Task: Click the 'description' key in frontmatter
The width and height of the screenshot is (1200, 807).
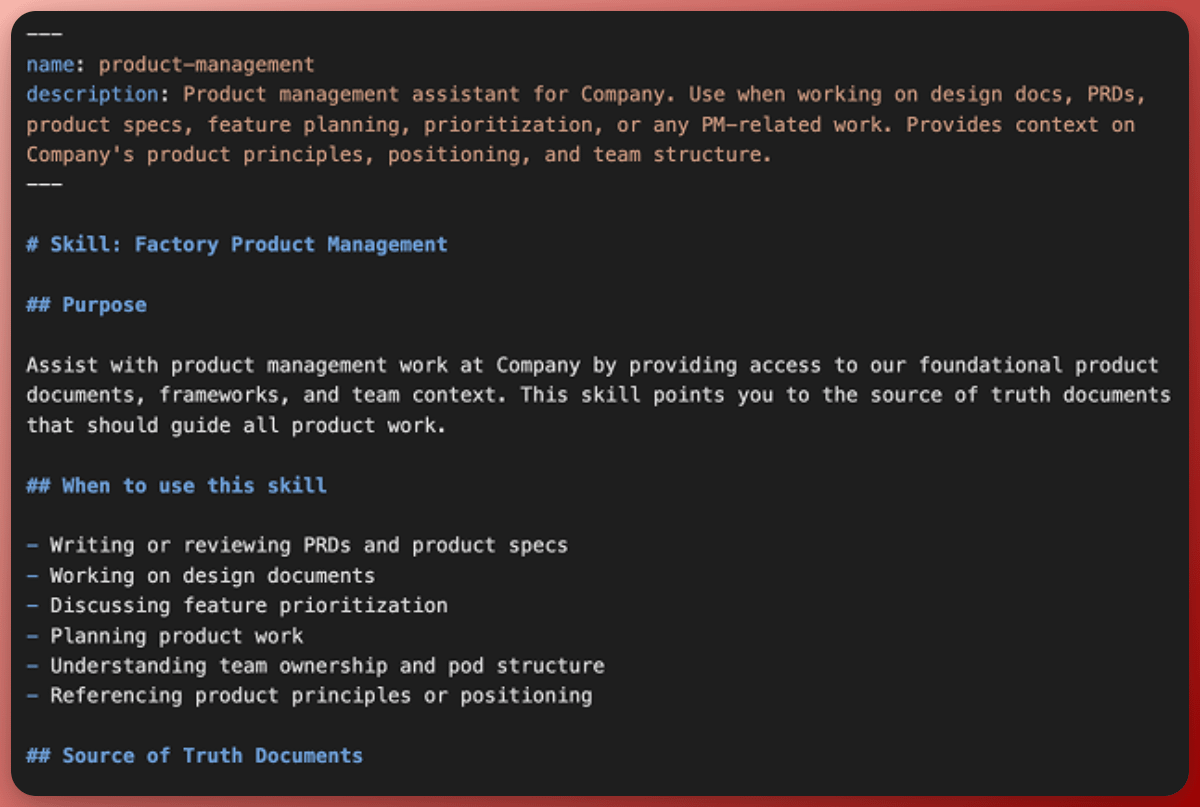Action: pos(92,95)
